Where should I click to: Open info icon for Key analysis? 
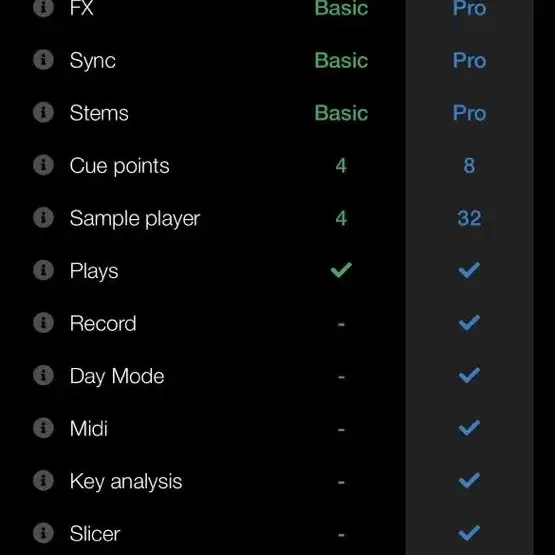coord(43,480)
